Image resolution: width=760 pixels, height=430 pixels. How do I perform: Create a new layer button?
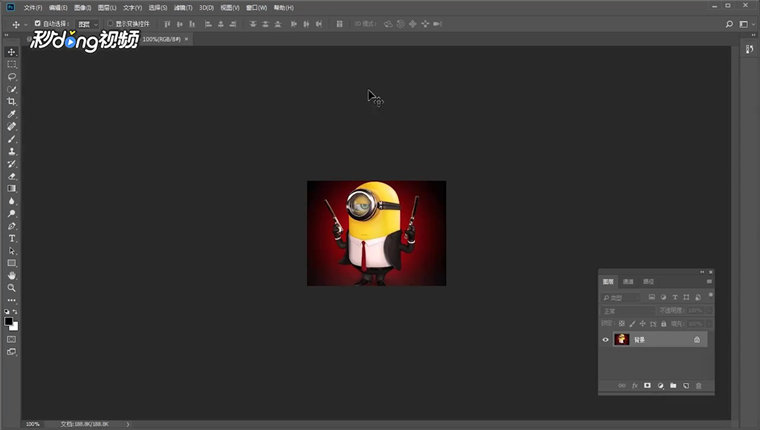pyautogui.click(x=686, y=386)
